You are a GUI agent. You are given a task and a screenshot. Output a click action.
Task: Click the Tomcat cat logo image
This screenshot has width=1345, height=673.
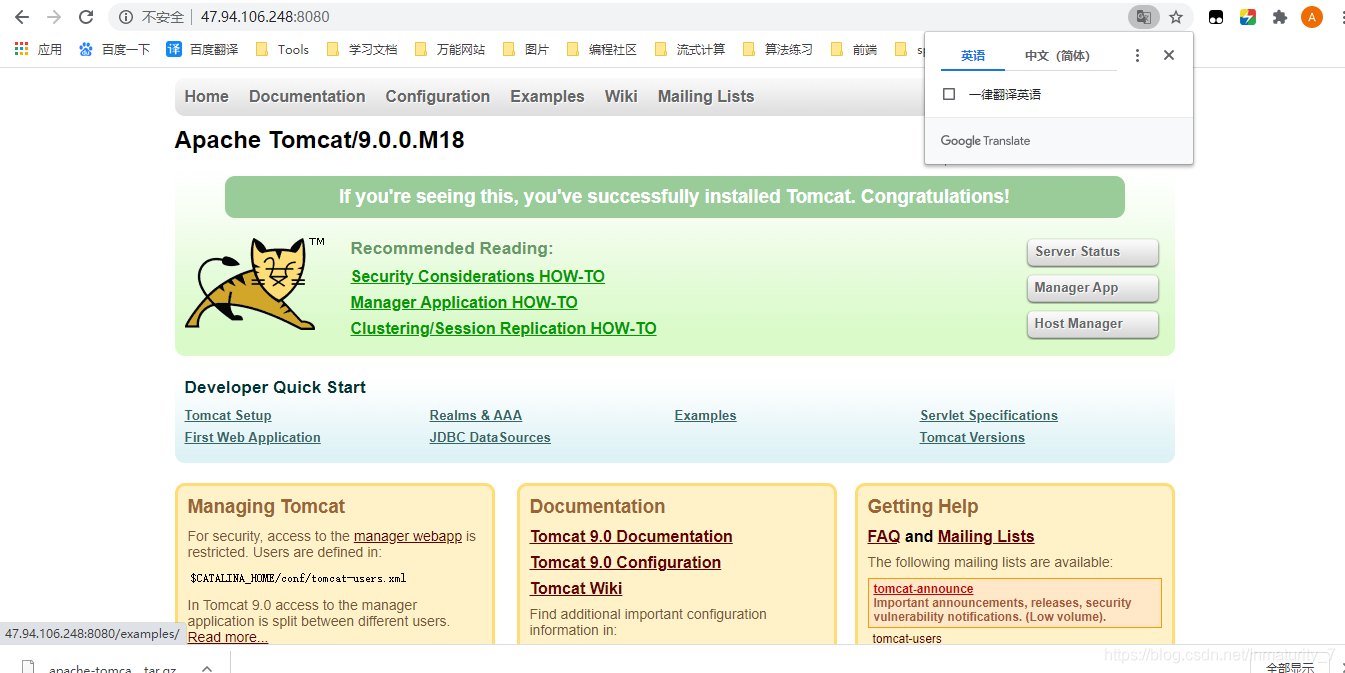(255, 284)
